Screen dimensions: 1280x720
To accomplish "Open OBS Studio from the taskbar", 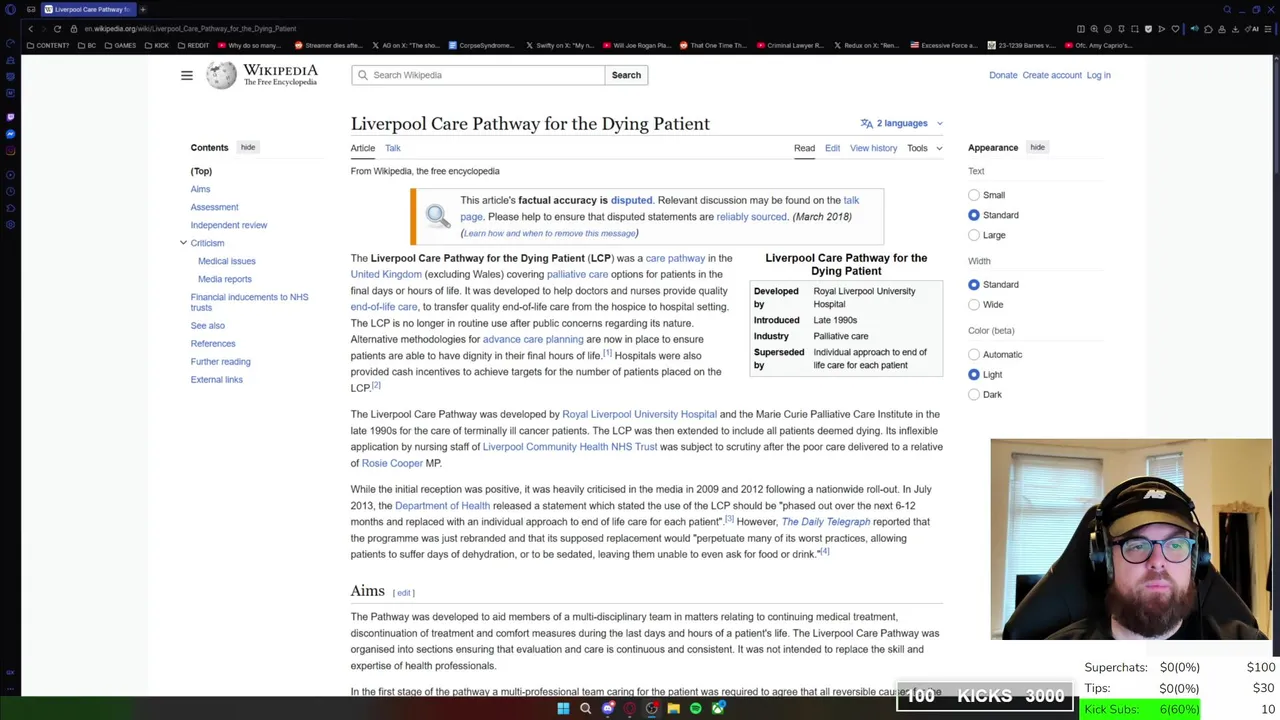I will (651, 708).
